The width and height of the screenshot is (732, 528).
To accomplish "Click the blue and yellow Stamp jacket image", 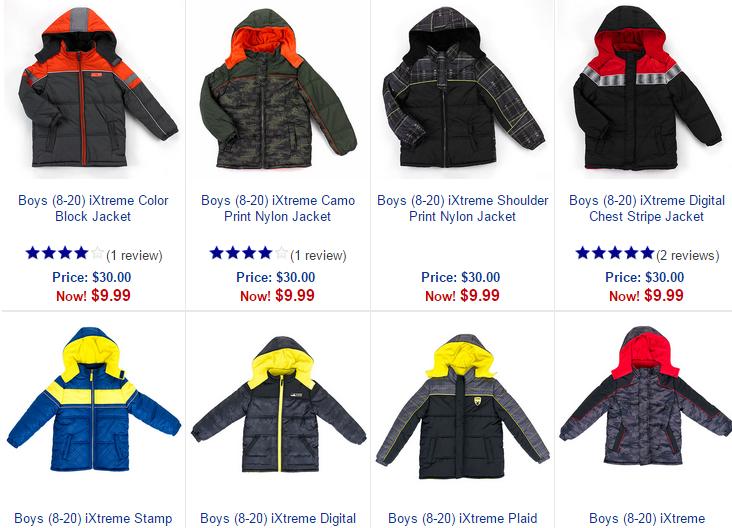I will pyautogui.click(x=93, y=399).
